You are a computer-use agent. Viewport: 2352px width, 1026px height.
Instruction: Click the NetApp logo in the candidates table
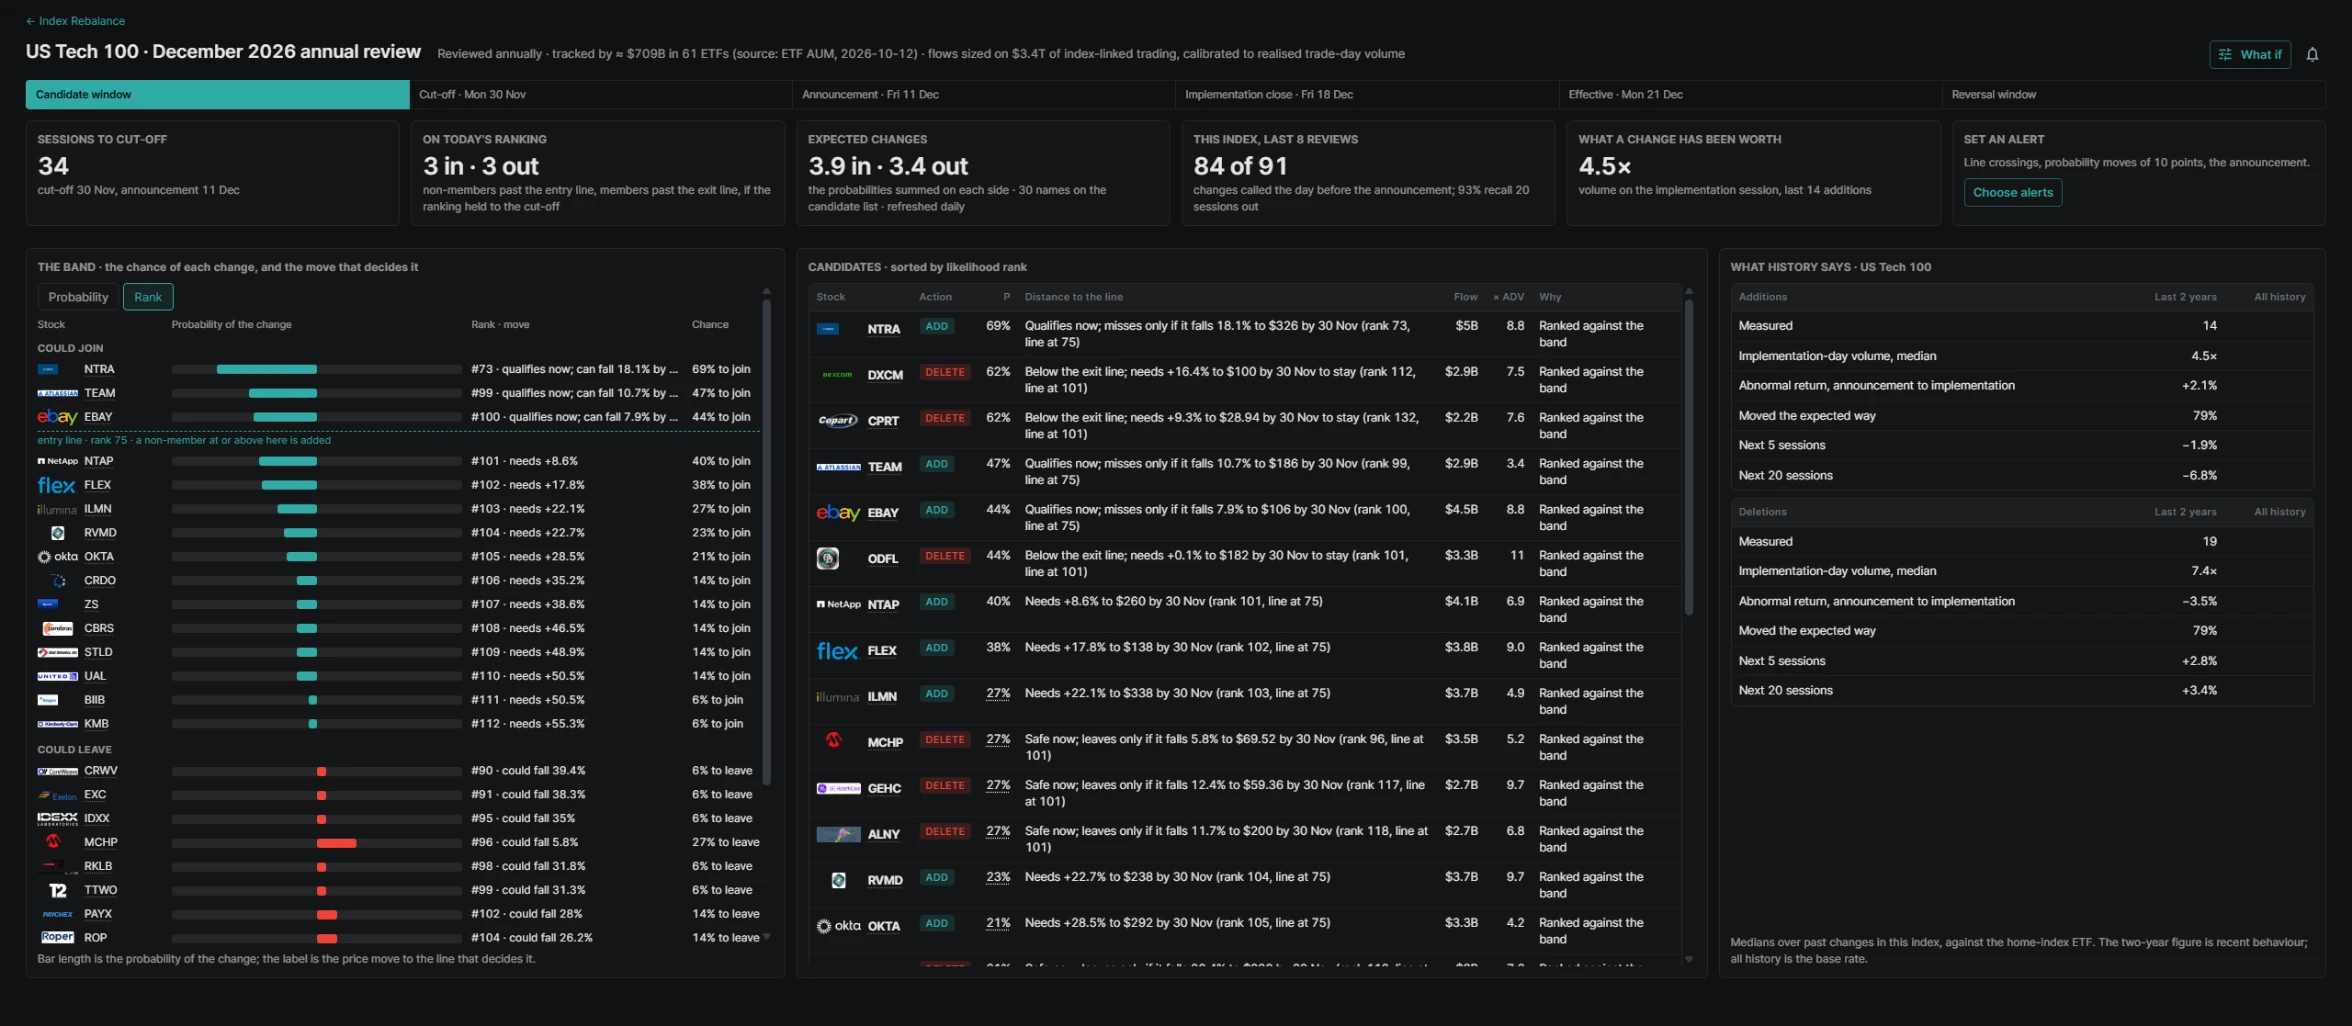click(x=838, y=604)
